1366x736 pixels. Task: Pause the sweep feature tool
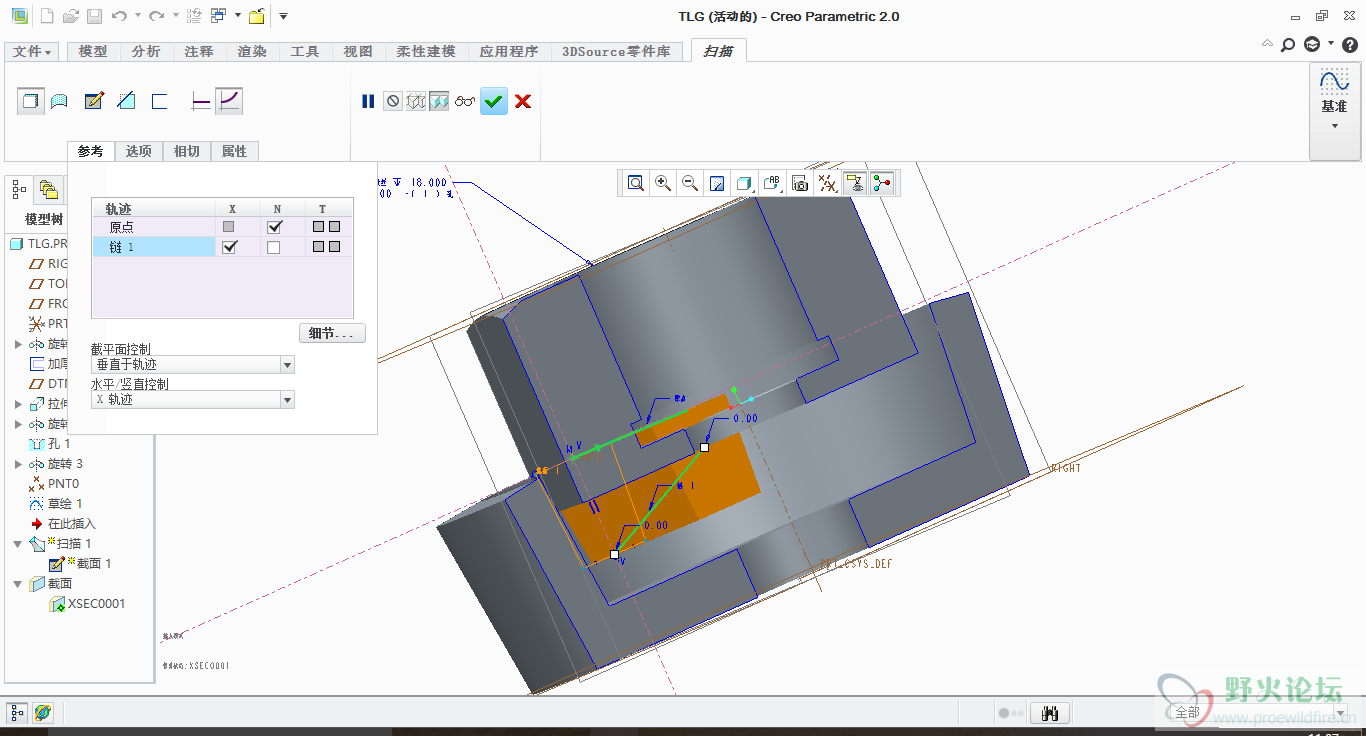[368, 101]
